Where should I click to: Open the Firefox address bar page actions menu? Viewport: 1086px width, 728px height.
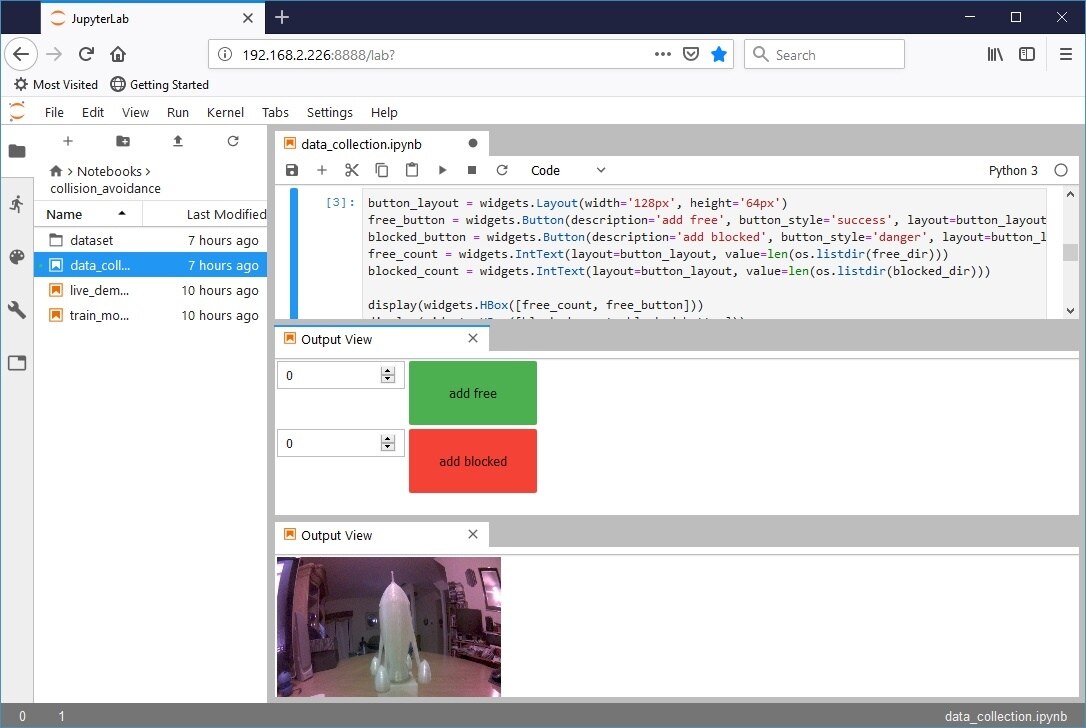(662, 55)
